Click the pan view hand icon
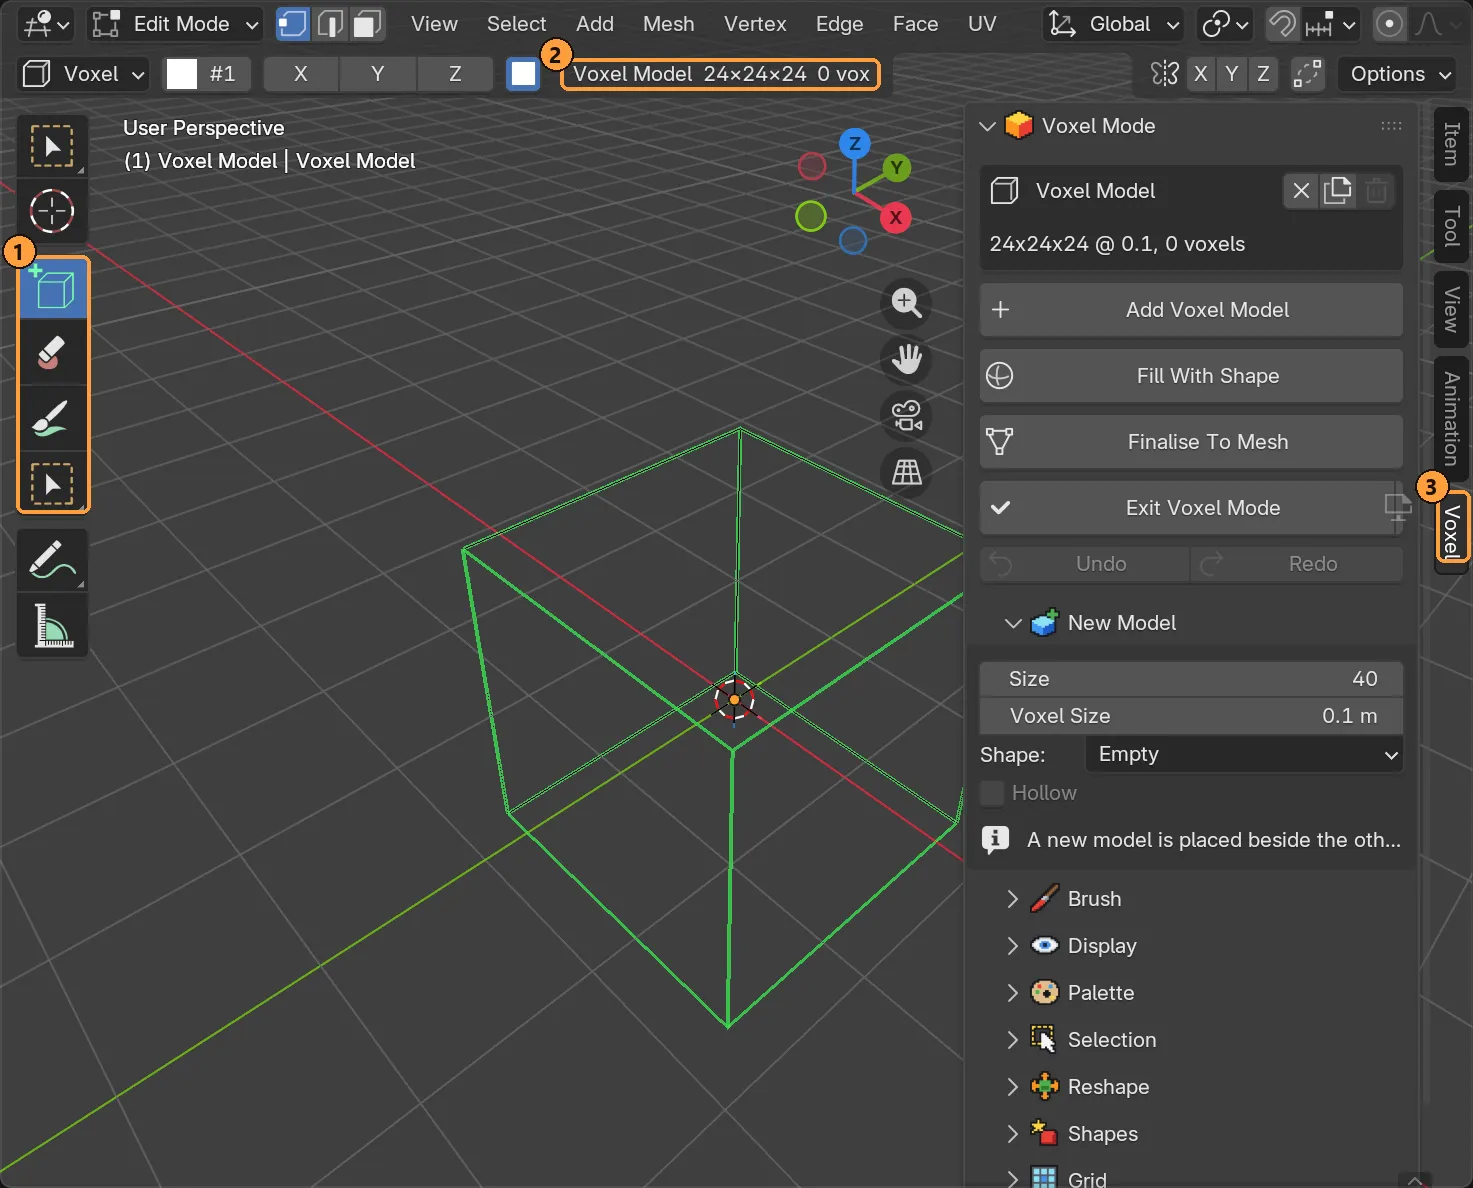 coord(907,359)
